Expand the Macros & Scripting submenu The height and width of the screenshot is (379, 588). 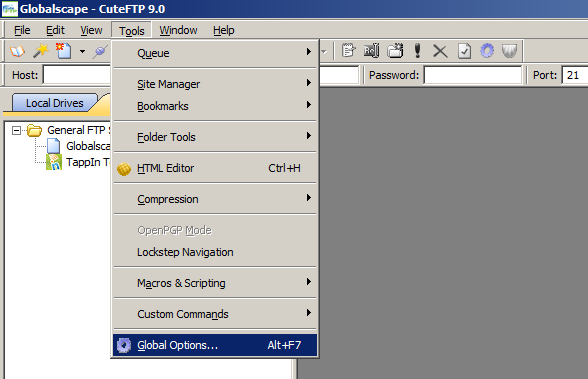click(215, 283)
